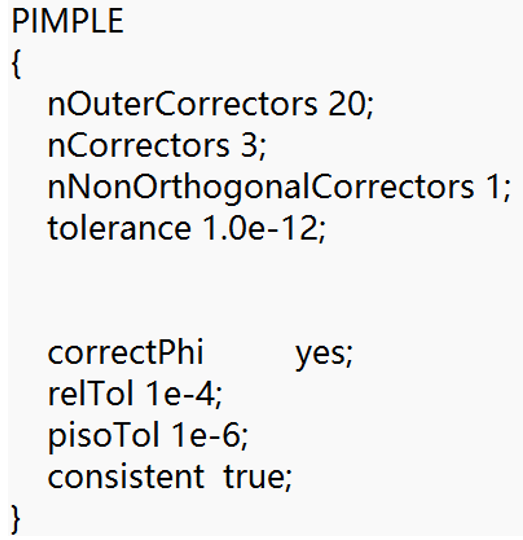Click the nOuterCorrectors keyword
This screenshot has height=540, width=523.
(x=182, y=104)
